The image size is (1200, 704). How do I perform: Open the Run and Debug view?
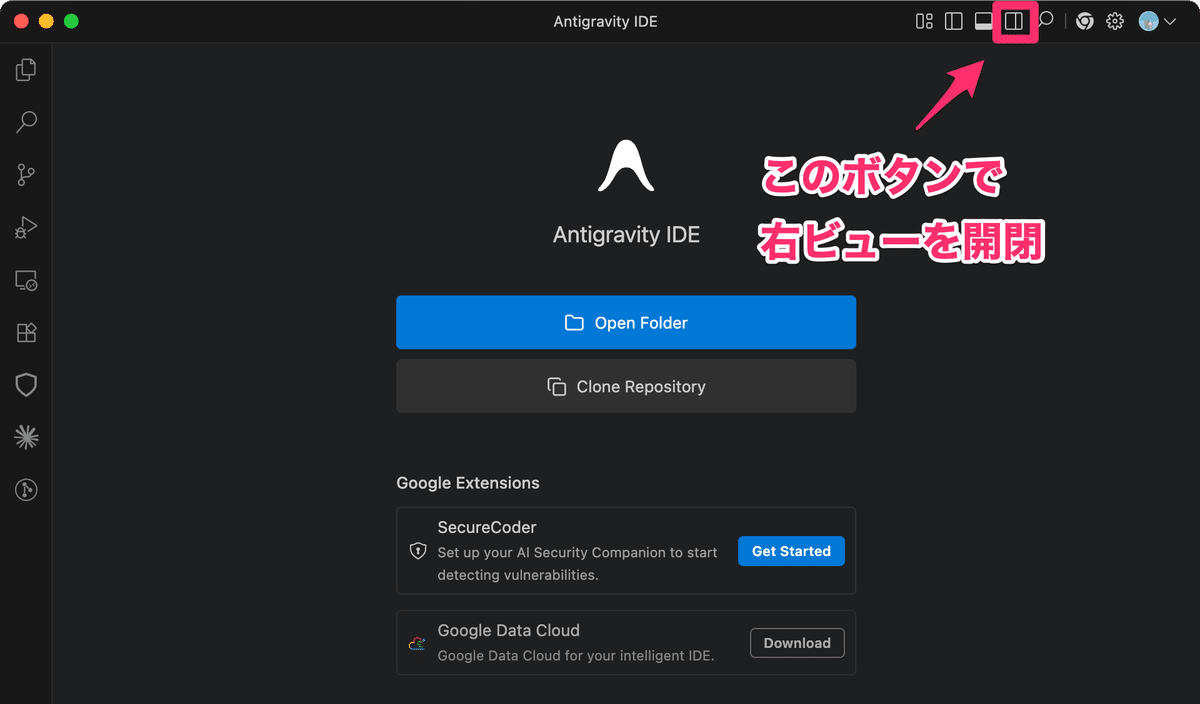[26, 228]
